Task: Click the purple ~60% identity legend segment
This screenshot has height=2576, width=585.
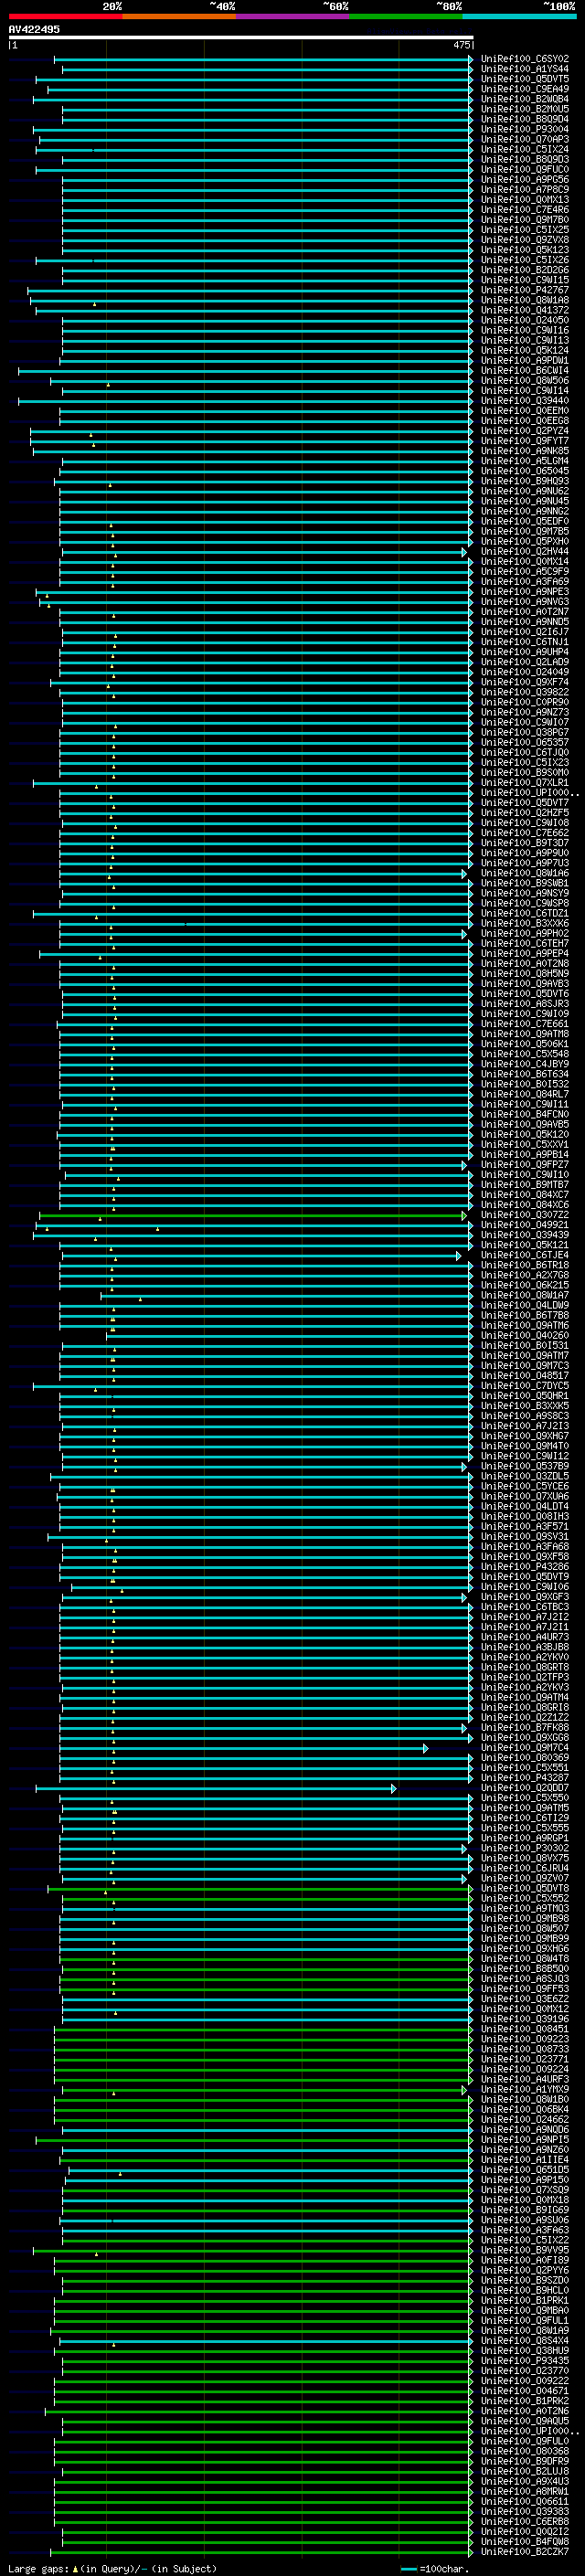Action: (x=292, y=16)
